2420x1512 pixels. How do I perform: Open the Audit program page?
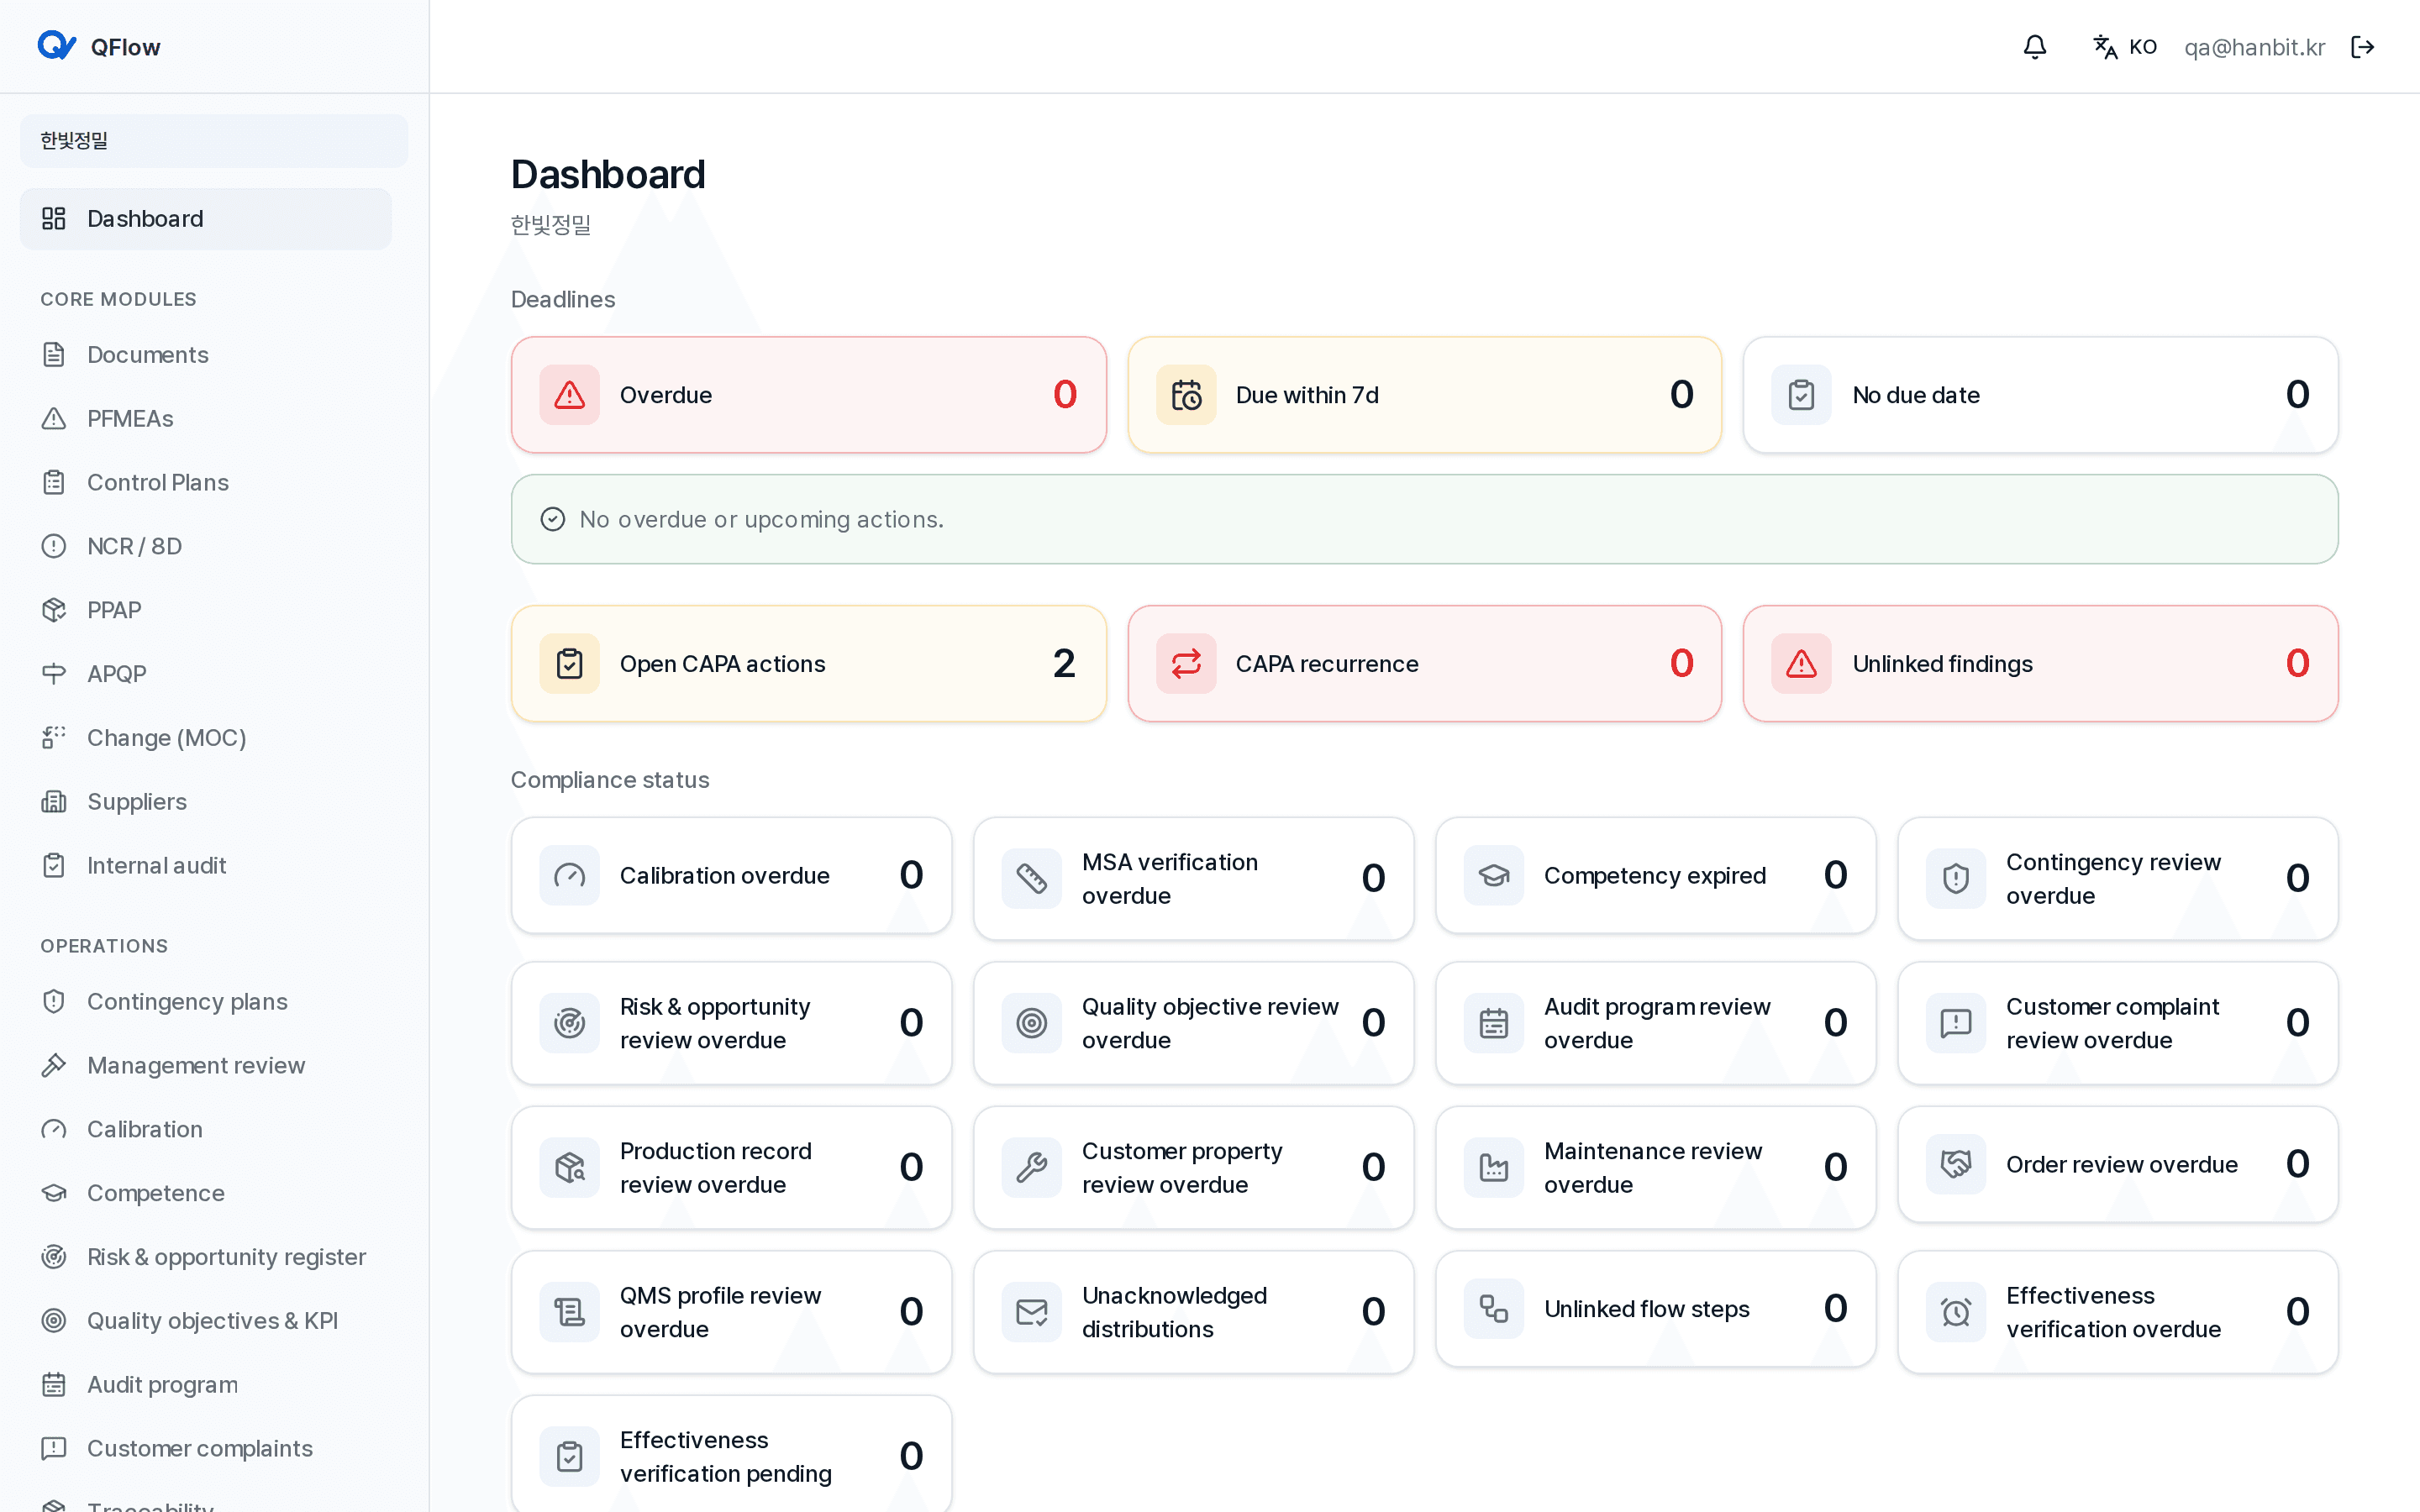click(x=206, y=1385)
